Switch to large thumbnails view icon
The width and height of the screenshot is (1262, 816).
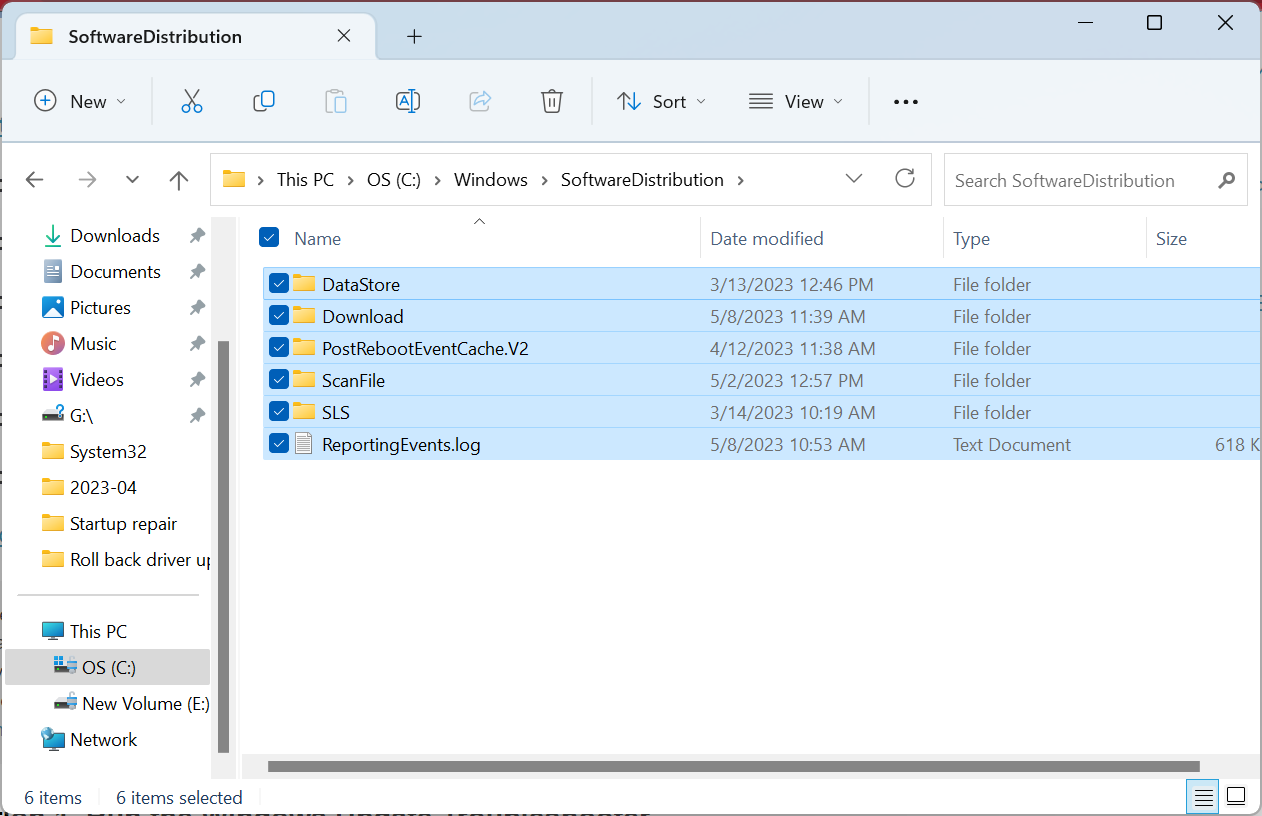[1236, 797]
